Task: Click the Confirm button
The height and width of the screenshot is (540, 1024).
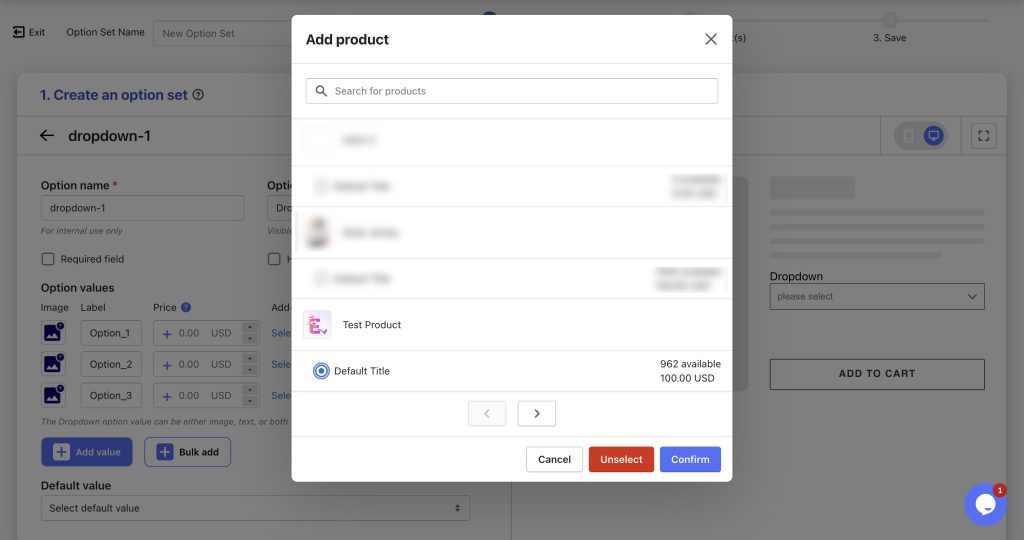Action: [690, 459]
